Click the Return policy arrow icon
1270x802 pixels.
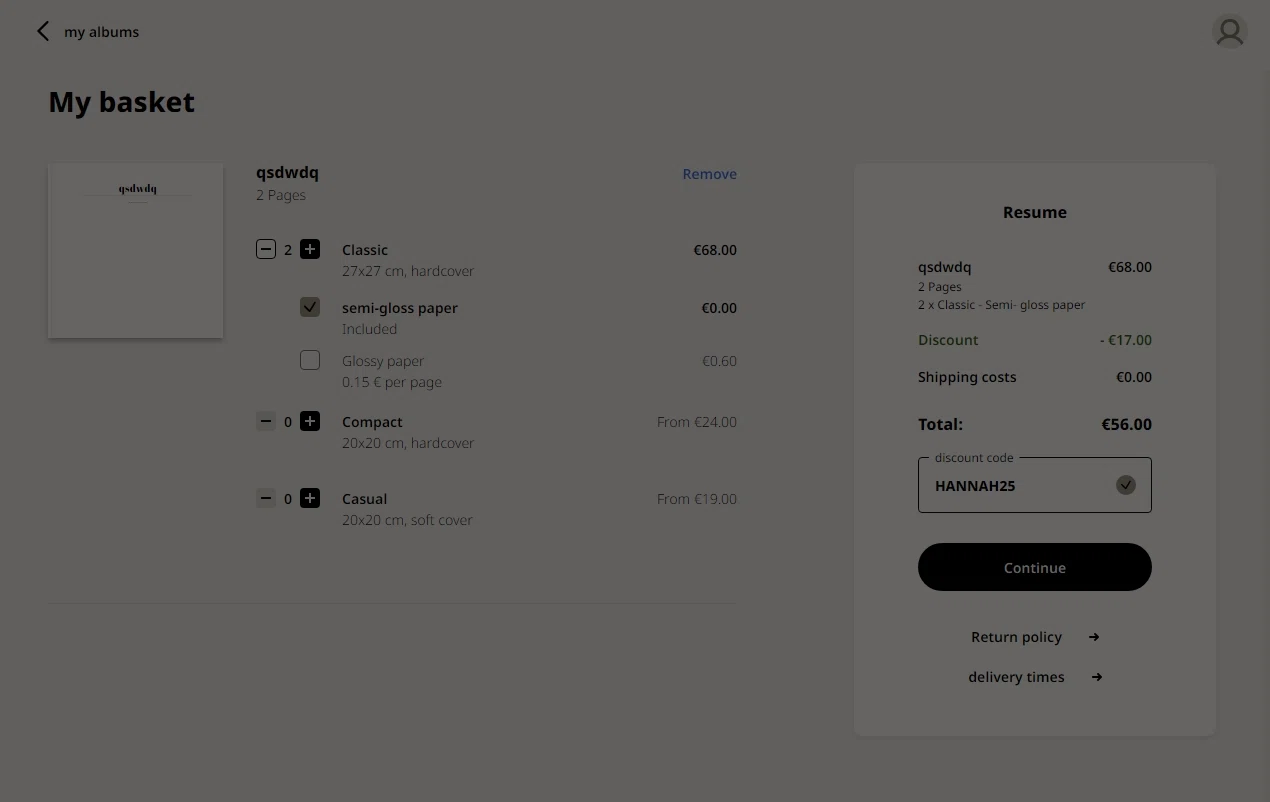1094,637
